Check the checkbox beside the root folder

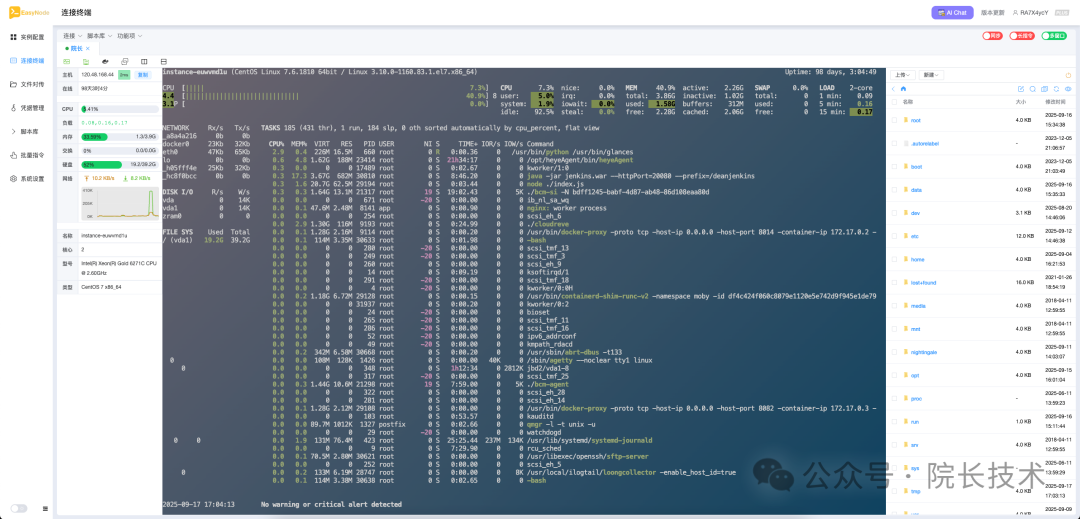(895, 120)
